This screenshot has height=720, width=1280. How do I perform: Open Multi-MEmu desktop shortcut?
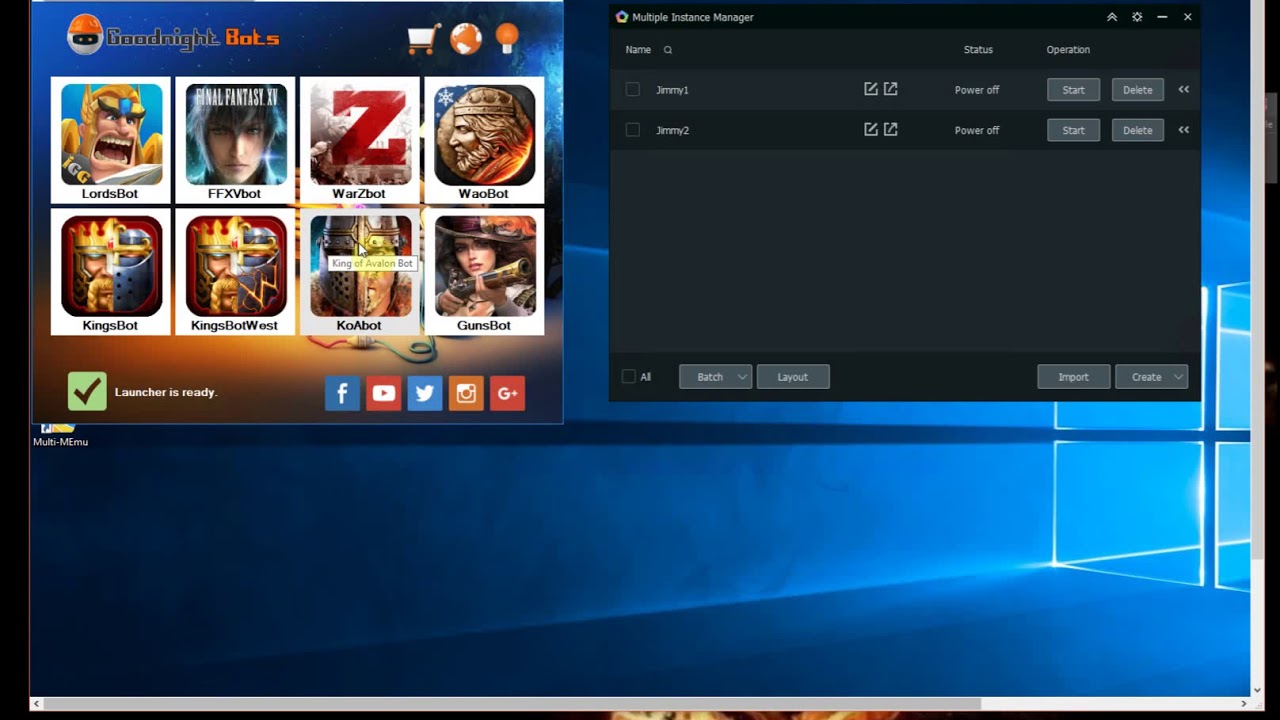click(x=60, y=436)
